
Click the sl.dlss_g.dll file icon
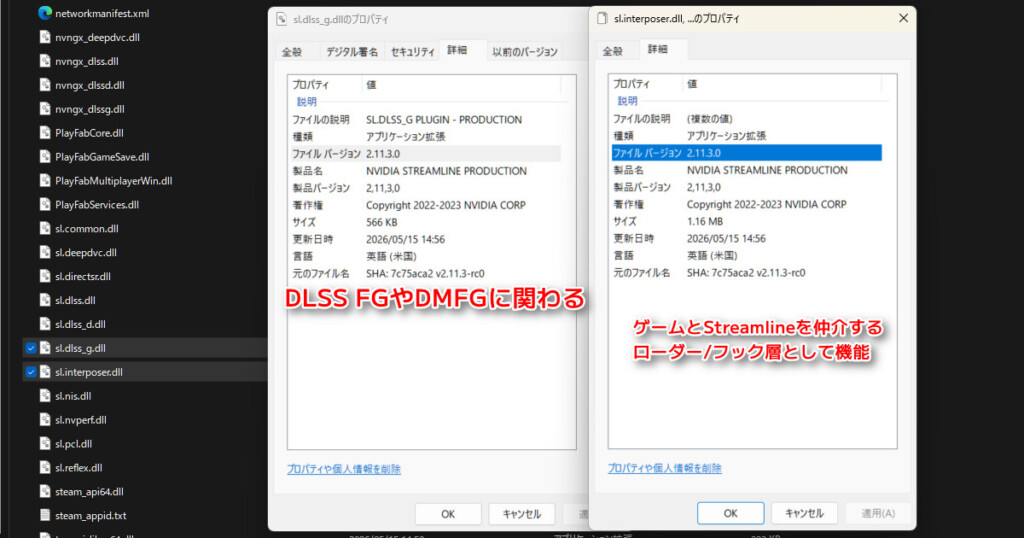45,348
